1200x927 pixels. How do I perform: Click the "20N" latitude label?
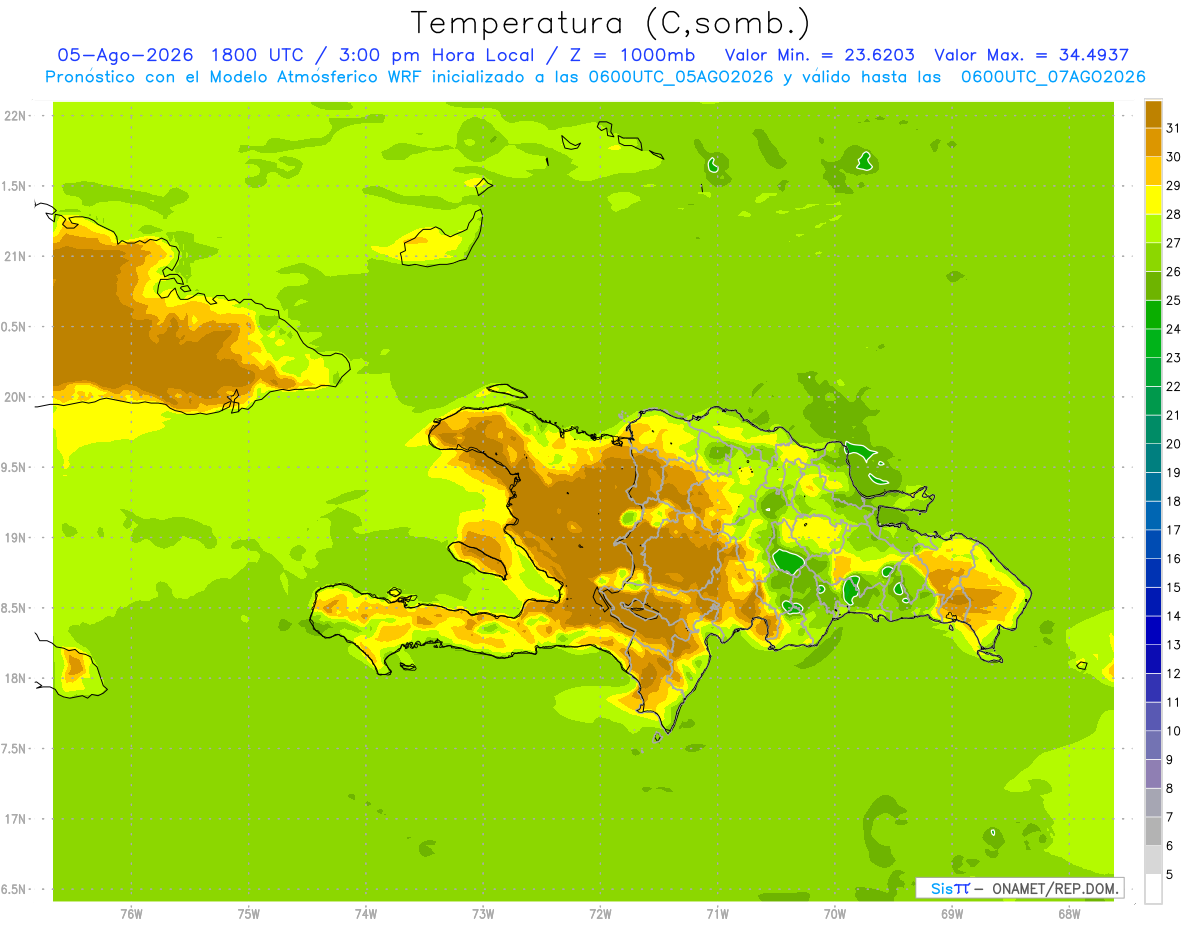[x=15, y=397]
